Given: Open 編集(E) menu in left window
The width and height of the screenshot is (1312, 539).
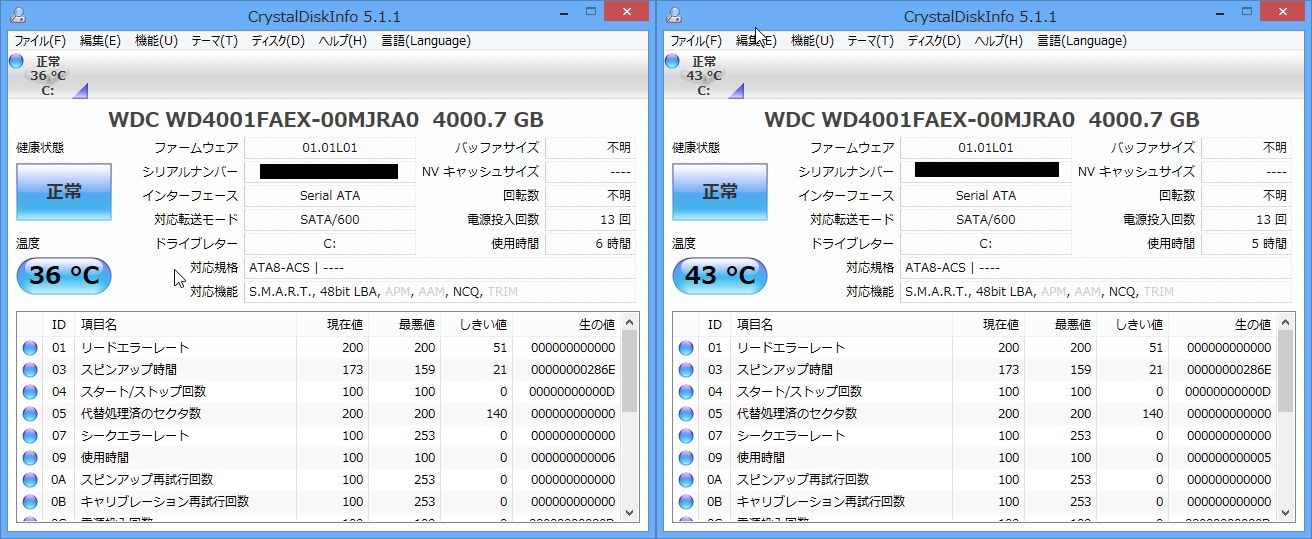Looking at the screenshot, I should point(100,41).
